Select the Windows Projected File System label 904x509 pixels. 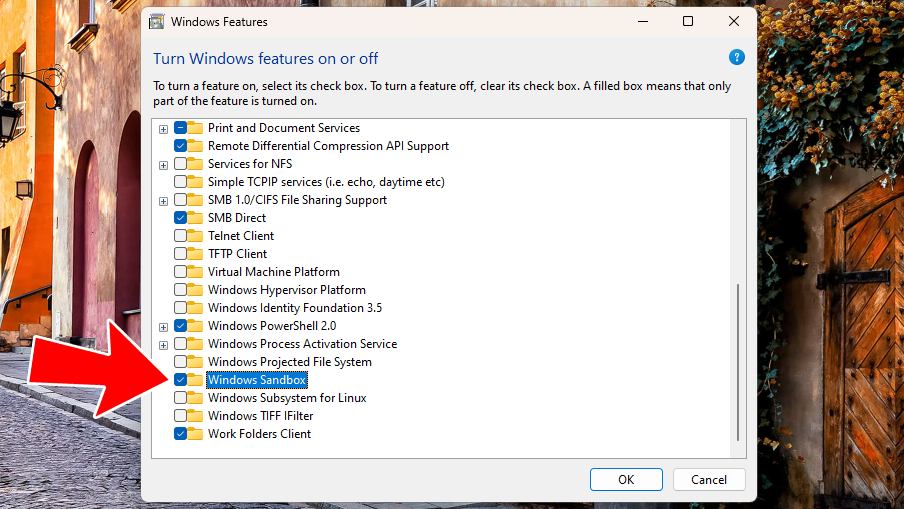pyautogui.click(x=289, y=362)
